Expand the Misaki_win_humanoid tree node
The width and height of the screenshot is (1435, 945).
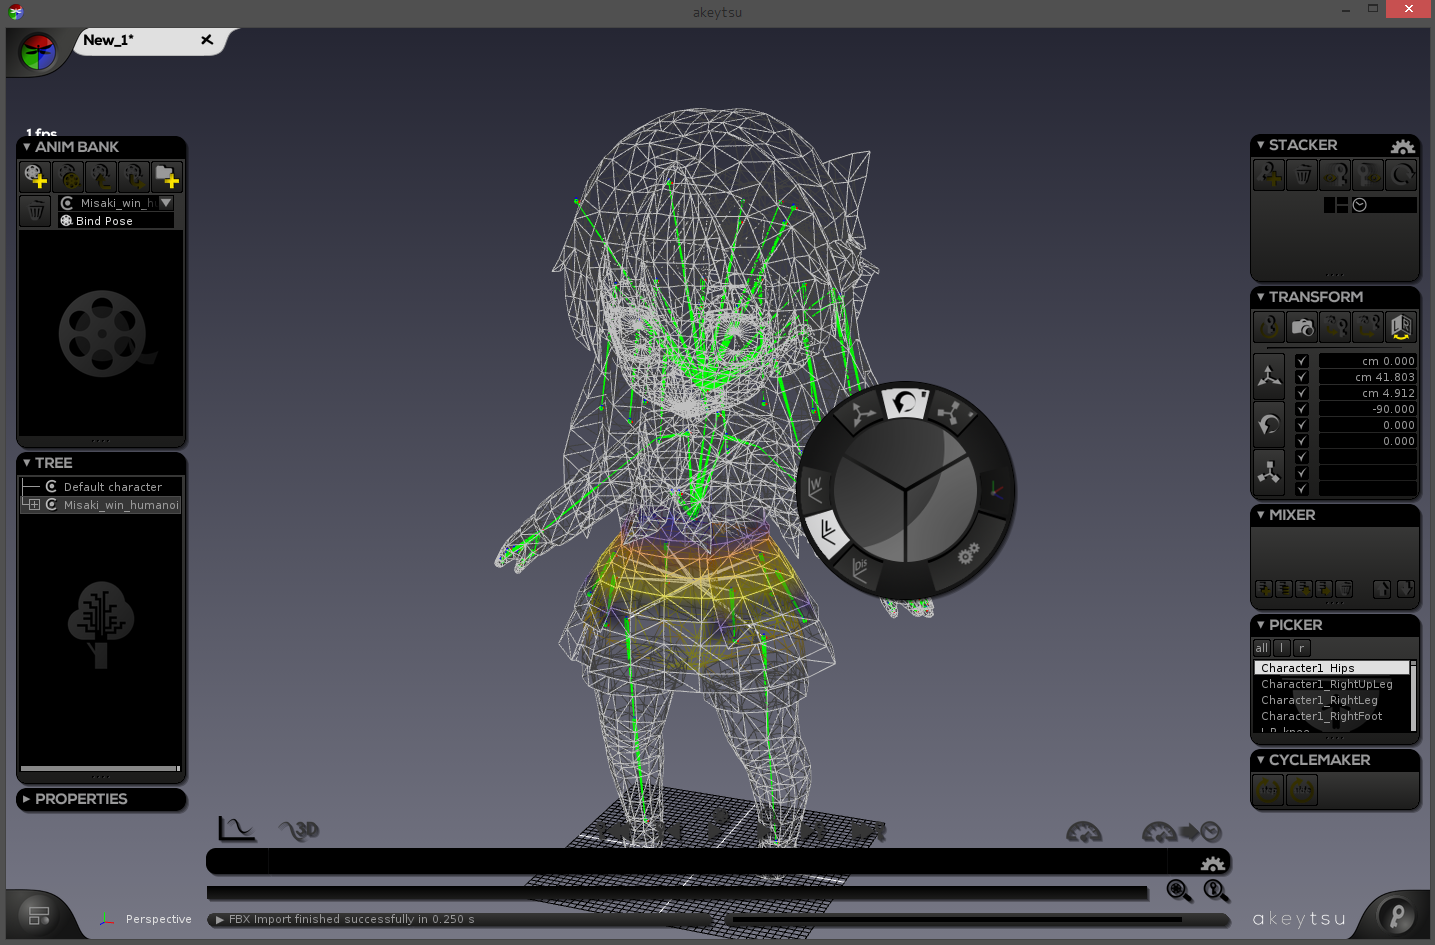coord(34,505)
